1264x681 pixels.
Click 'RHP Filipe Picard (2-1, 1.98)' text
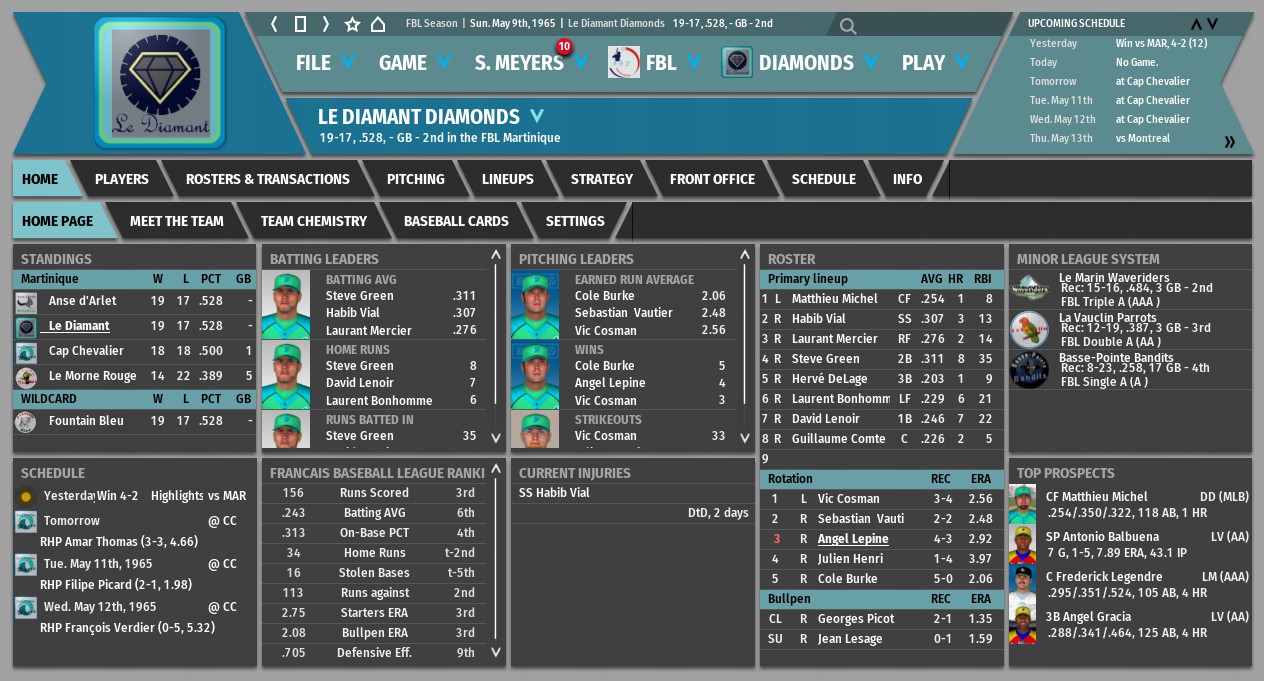coord(114,584)
